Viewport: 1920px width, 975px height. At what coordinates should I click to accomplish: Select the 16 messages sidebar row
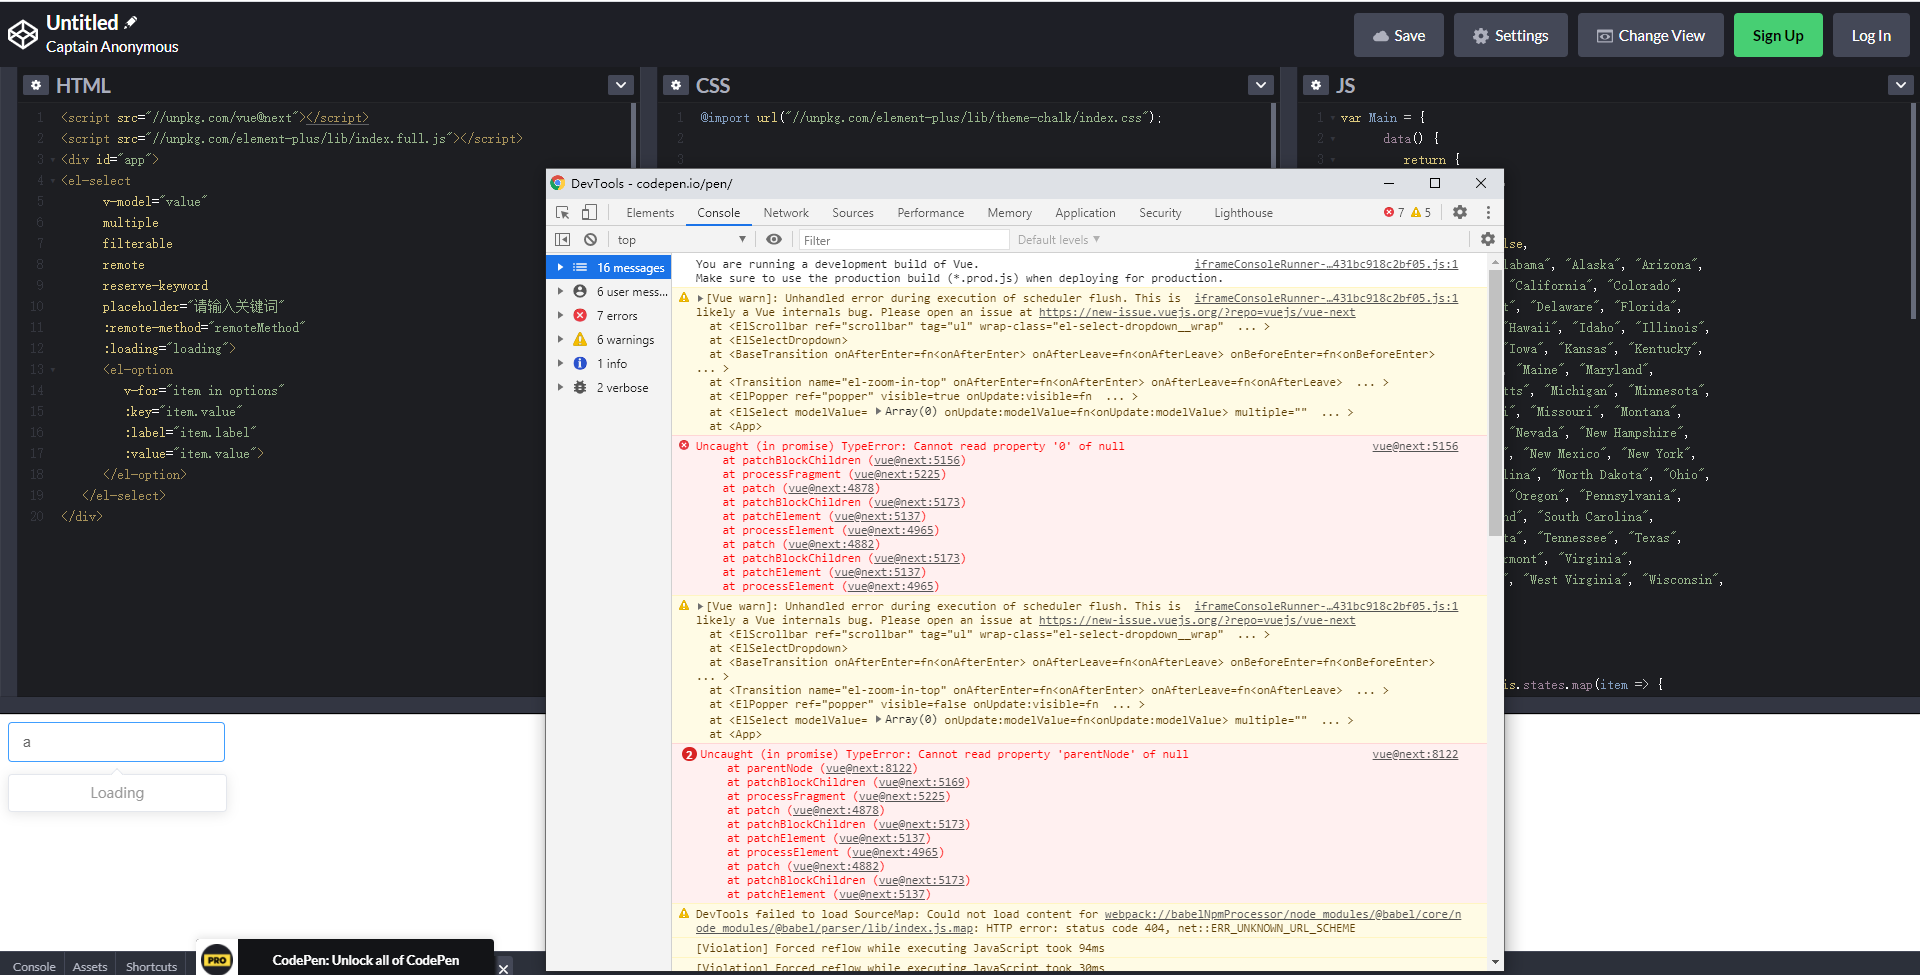[610, 268]
